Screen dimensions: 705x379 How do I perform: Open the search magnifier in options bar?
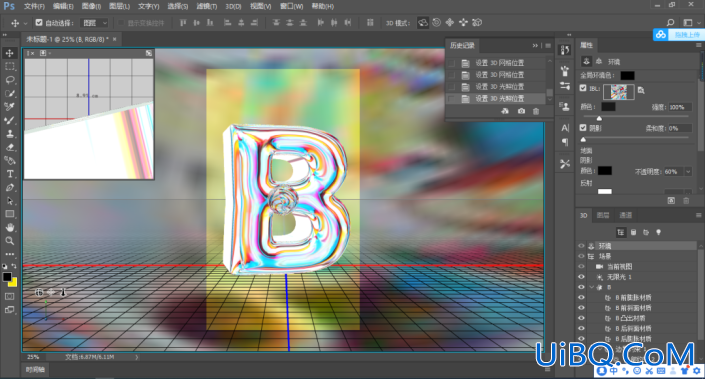[670, 22]
